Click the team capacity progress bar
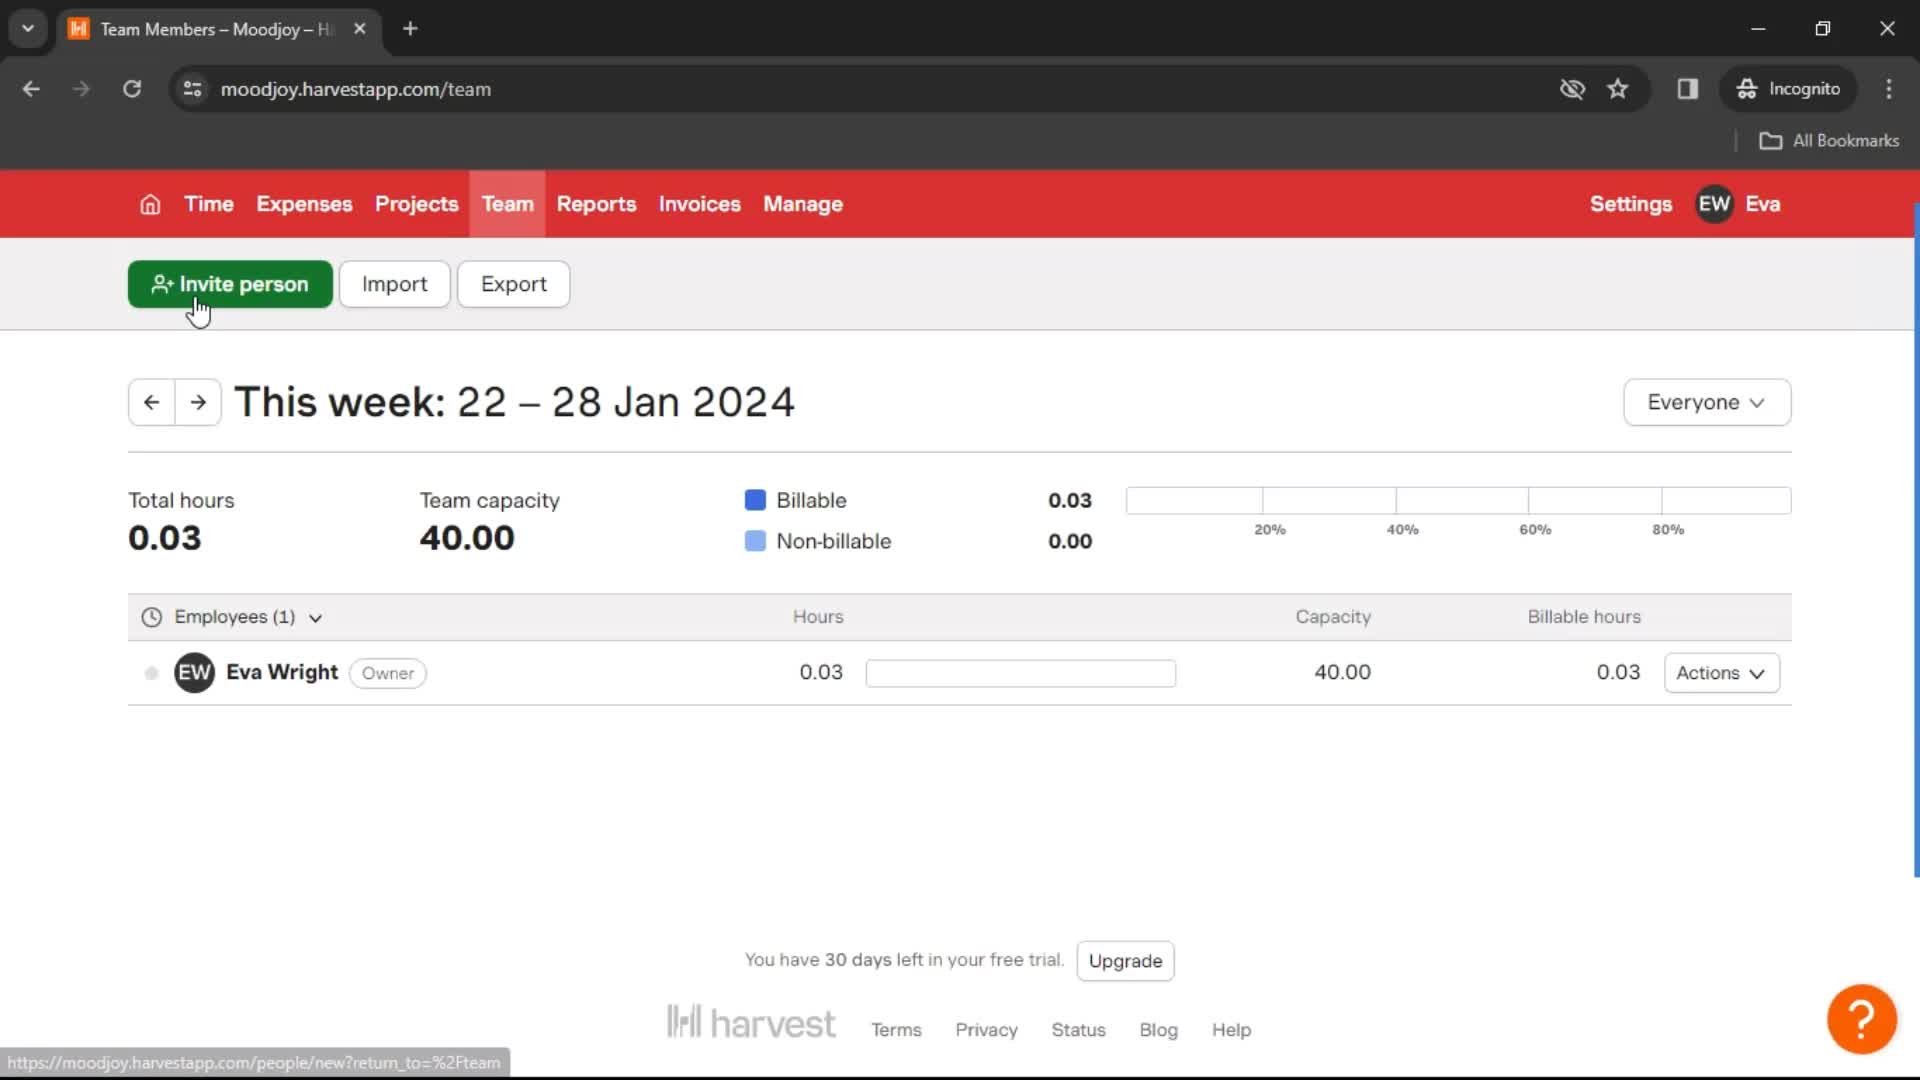Screen dimensions: 1920x1080 (1458, 500)
